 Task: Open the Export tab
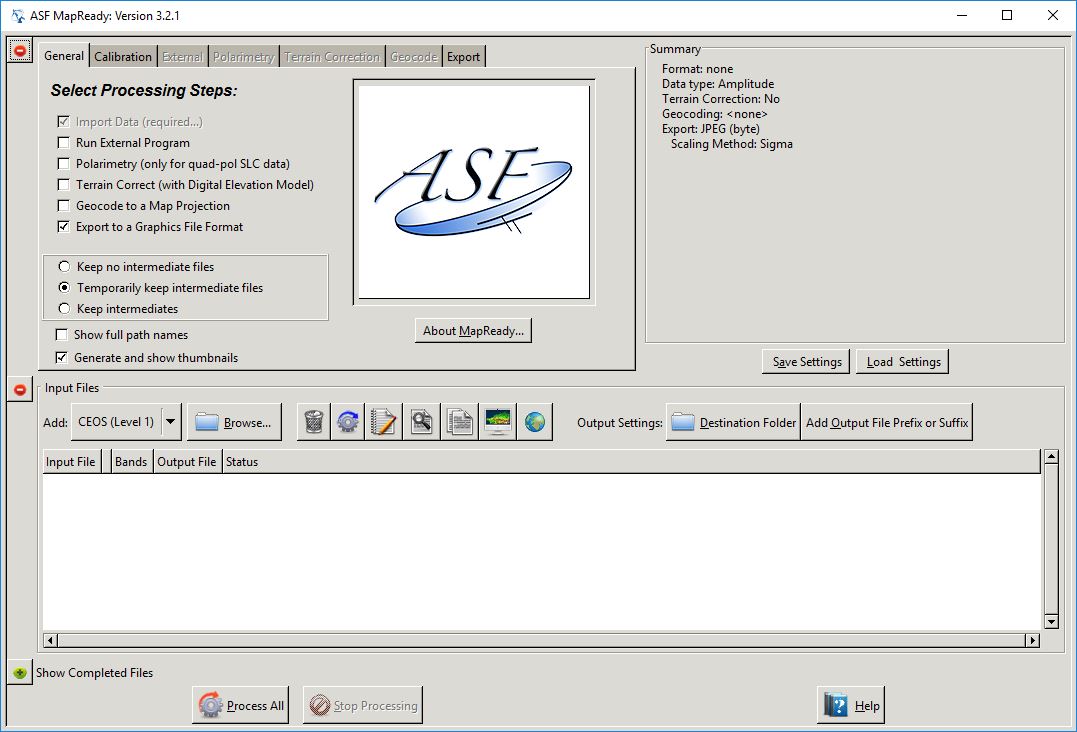(x=464, y=56)
